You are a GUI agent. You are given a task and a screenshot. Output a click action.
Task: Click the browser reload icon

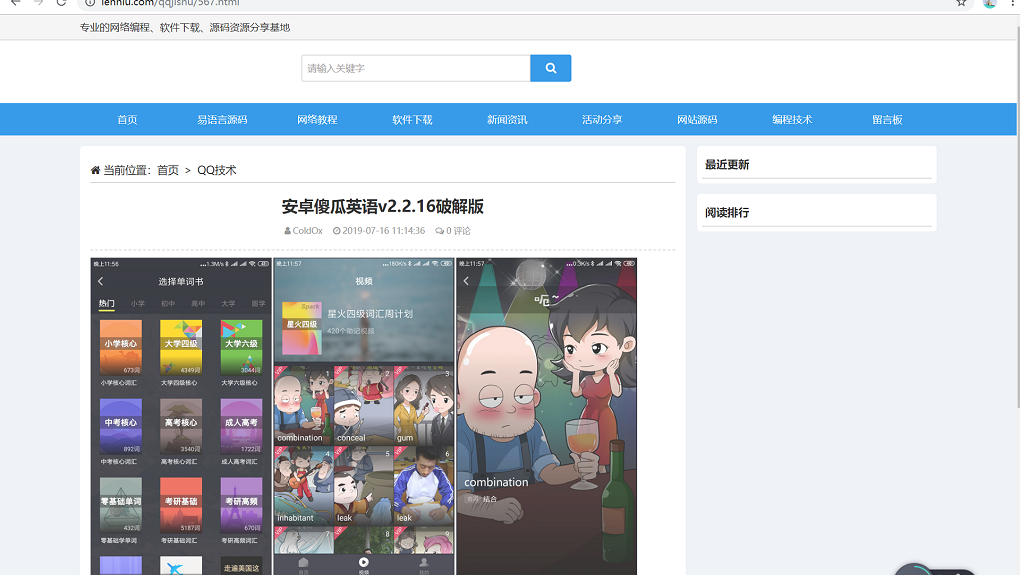[x=61, y=3]
